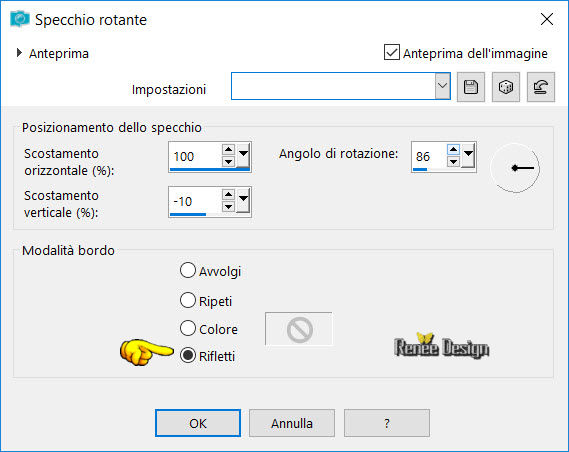
Task: Click the reset to default arrow icon
Action: pyautogui.click(x=541, y=87)
